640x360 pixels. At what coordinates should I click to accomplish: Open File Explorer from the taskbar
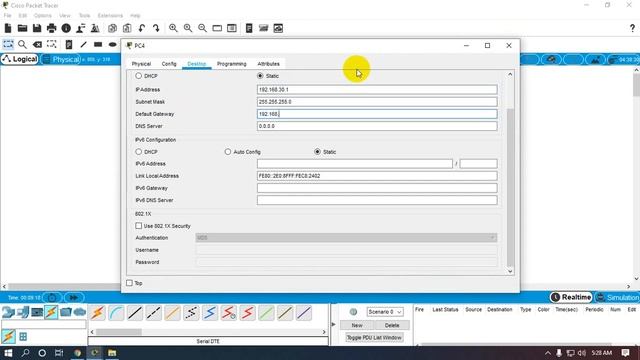pyautogui.click(x=112, y=353)
